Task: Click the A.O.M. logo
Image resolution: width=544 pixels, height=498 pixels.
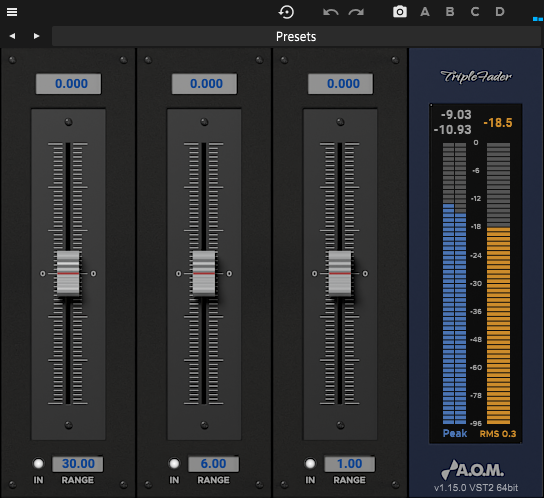Action: [x=472, y=470]
